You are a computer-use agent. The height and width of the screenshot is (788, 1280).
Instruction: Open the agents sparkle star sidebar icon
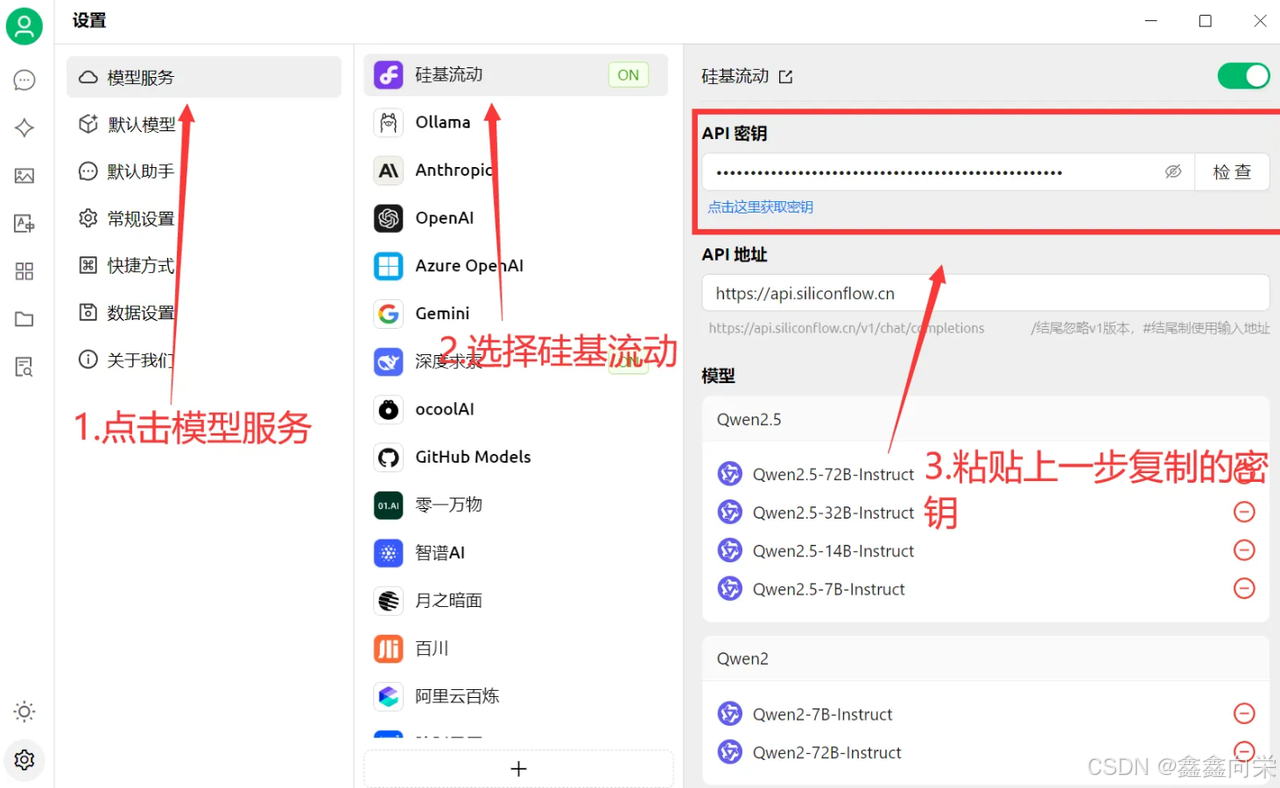click(x=24, y=127)
